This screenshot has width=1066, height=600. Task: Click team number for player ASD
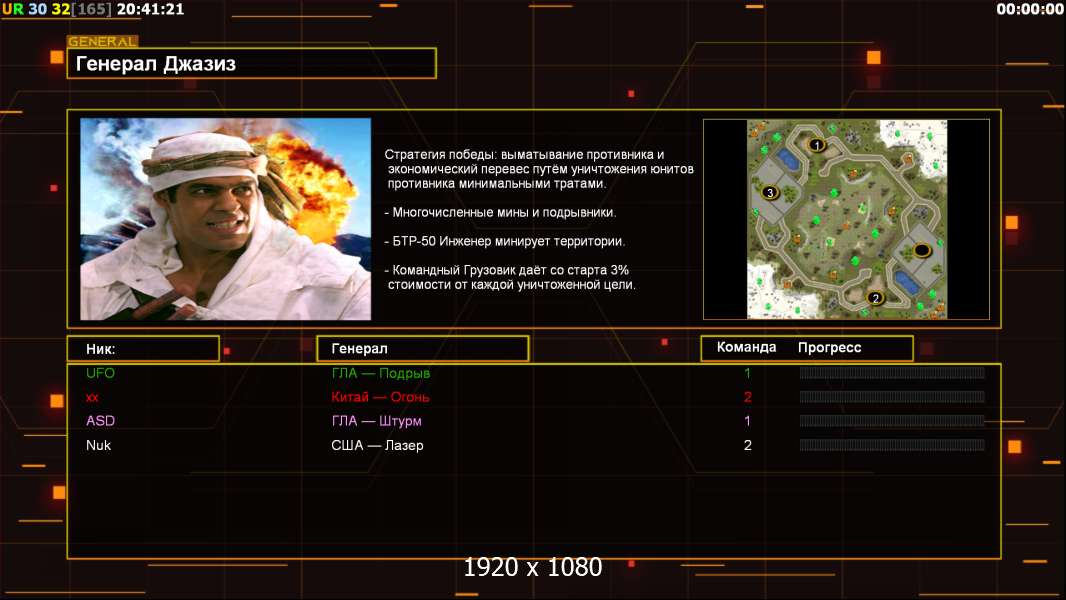[747, 421]
